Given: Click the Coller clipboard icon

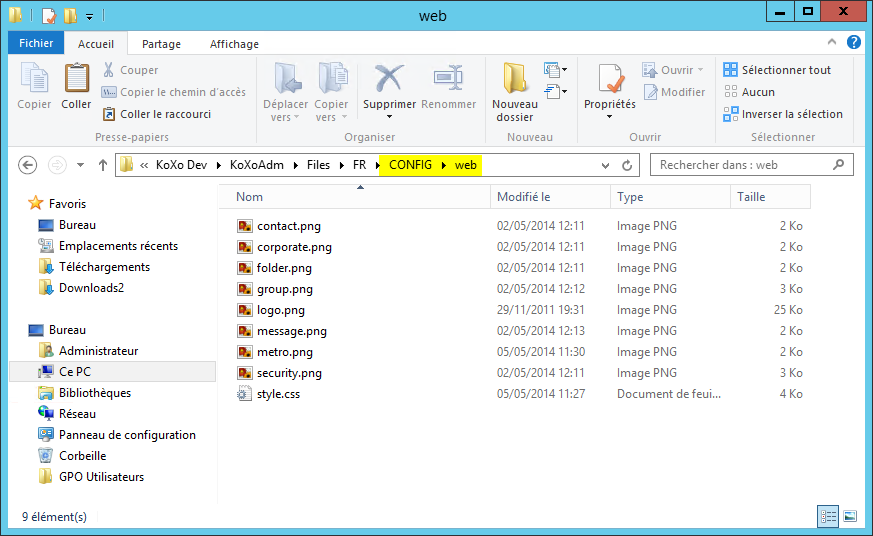Looking at the screenshot, I should [x=76, y=78].
